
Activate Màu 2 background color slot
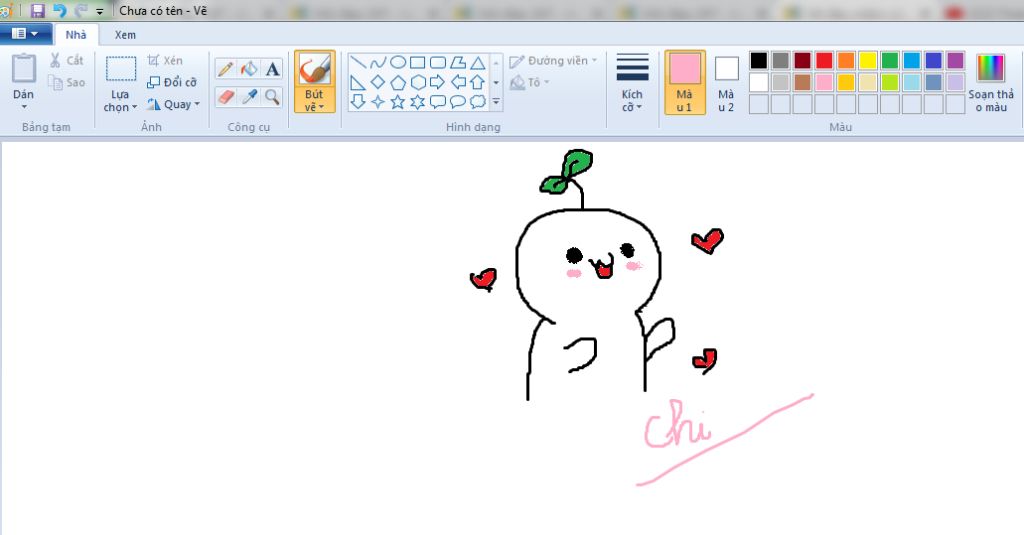coord(726,82)
